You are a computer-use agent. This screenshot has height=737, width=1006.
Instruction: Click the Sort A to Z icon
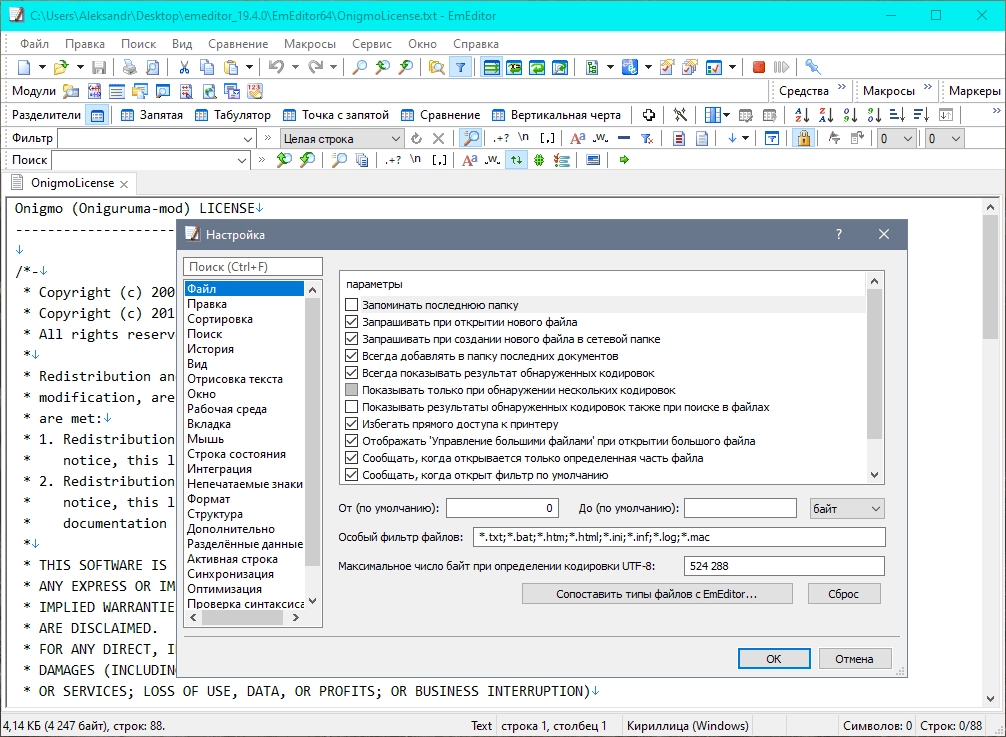[802, 115]
